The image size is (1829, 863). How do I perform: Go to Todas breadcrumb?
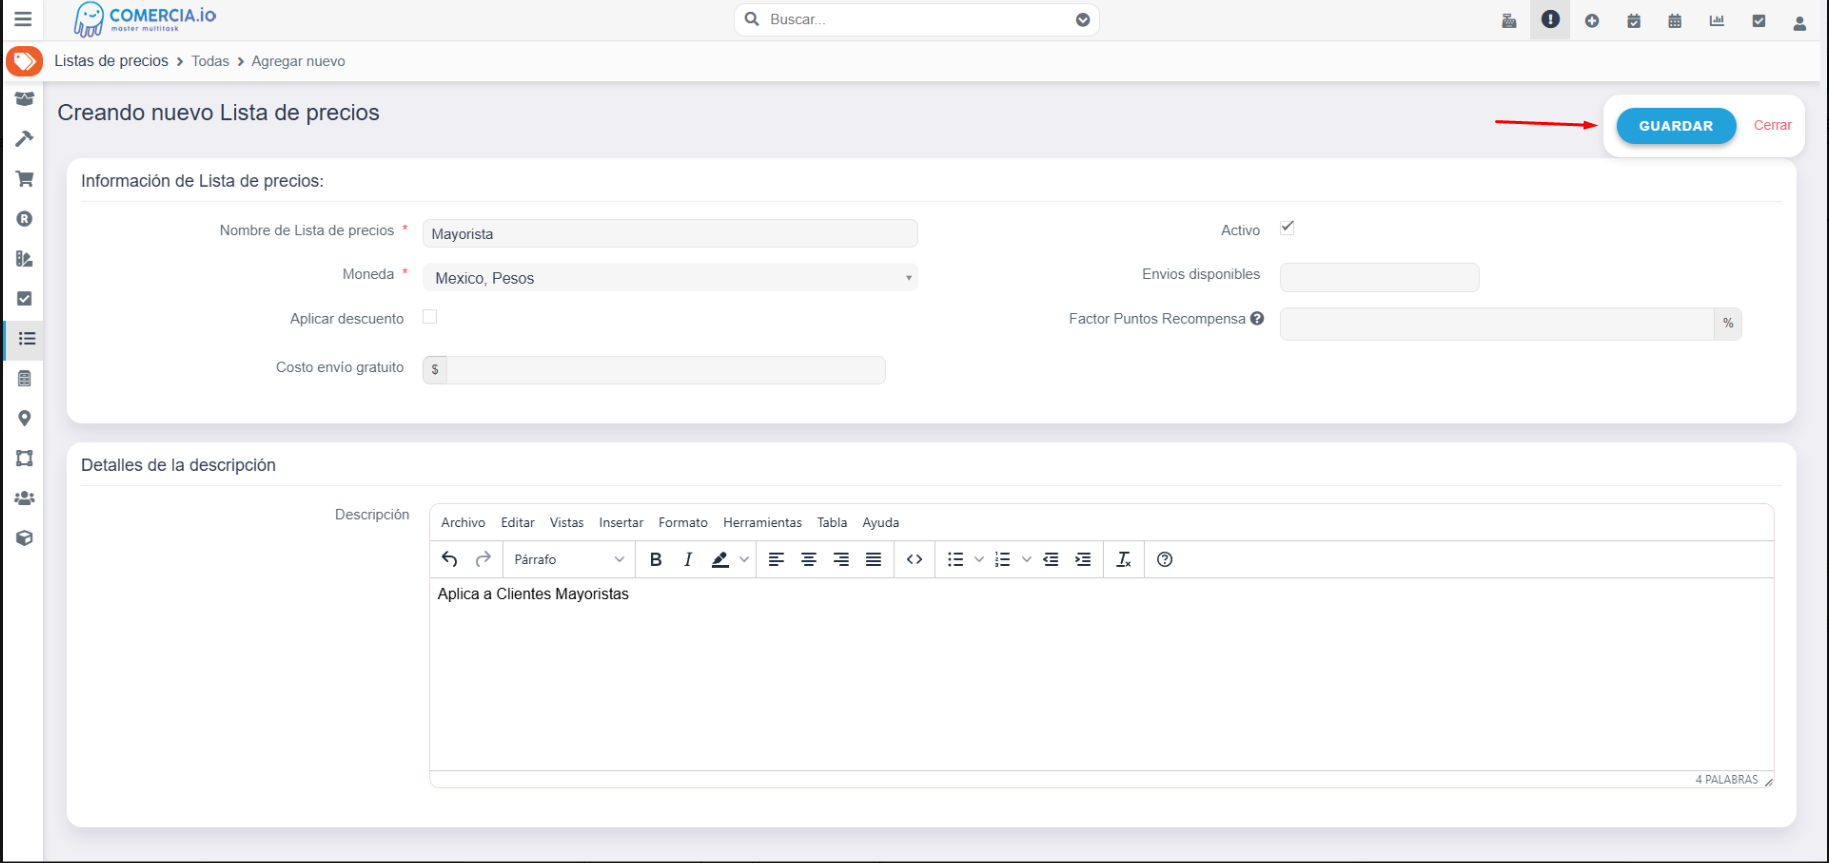[x=210, y=61]
